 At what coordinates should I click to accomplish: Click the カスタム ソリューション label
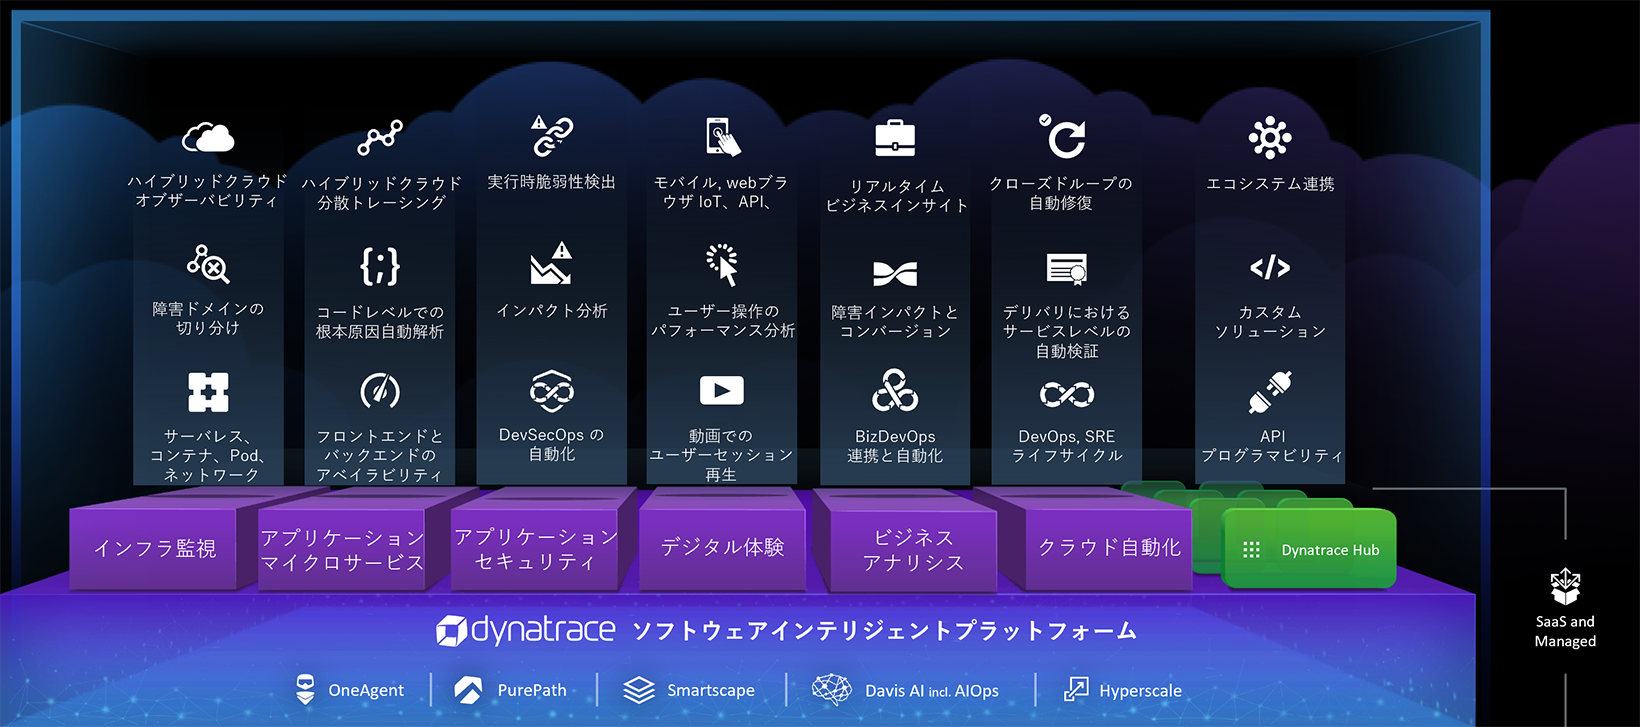coord(1270,322)
